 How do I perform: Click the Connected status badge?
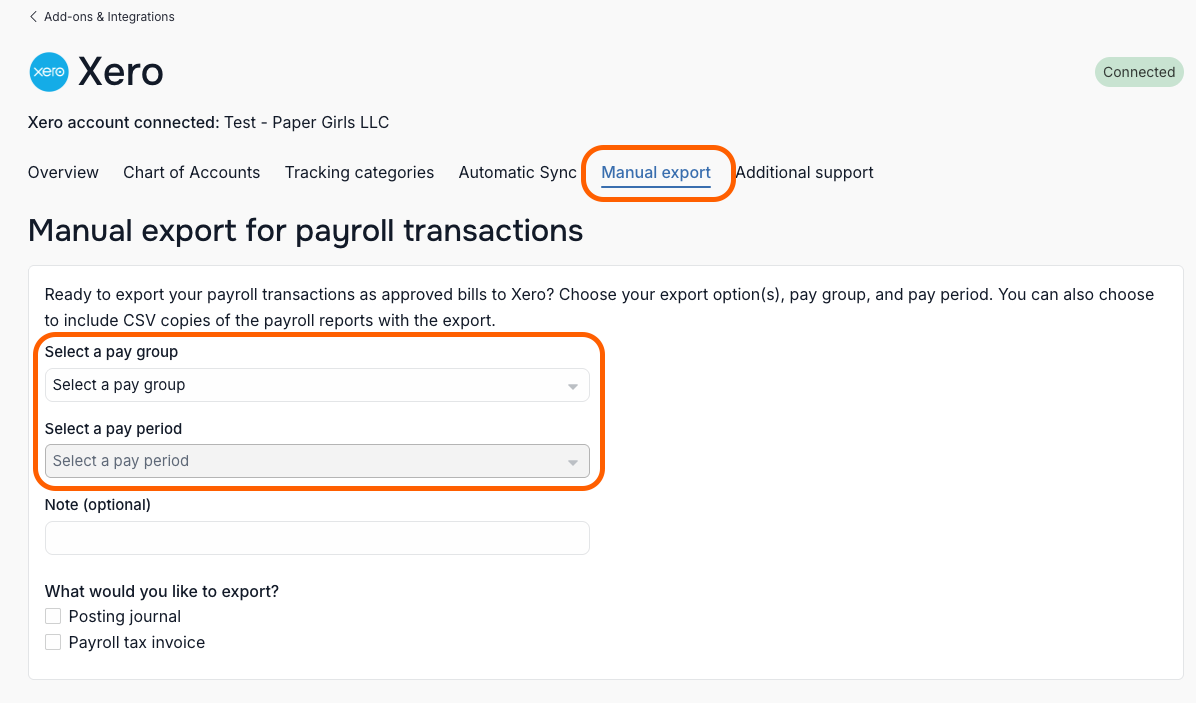[x=1139, y=72]
